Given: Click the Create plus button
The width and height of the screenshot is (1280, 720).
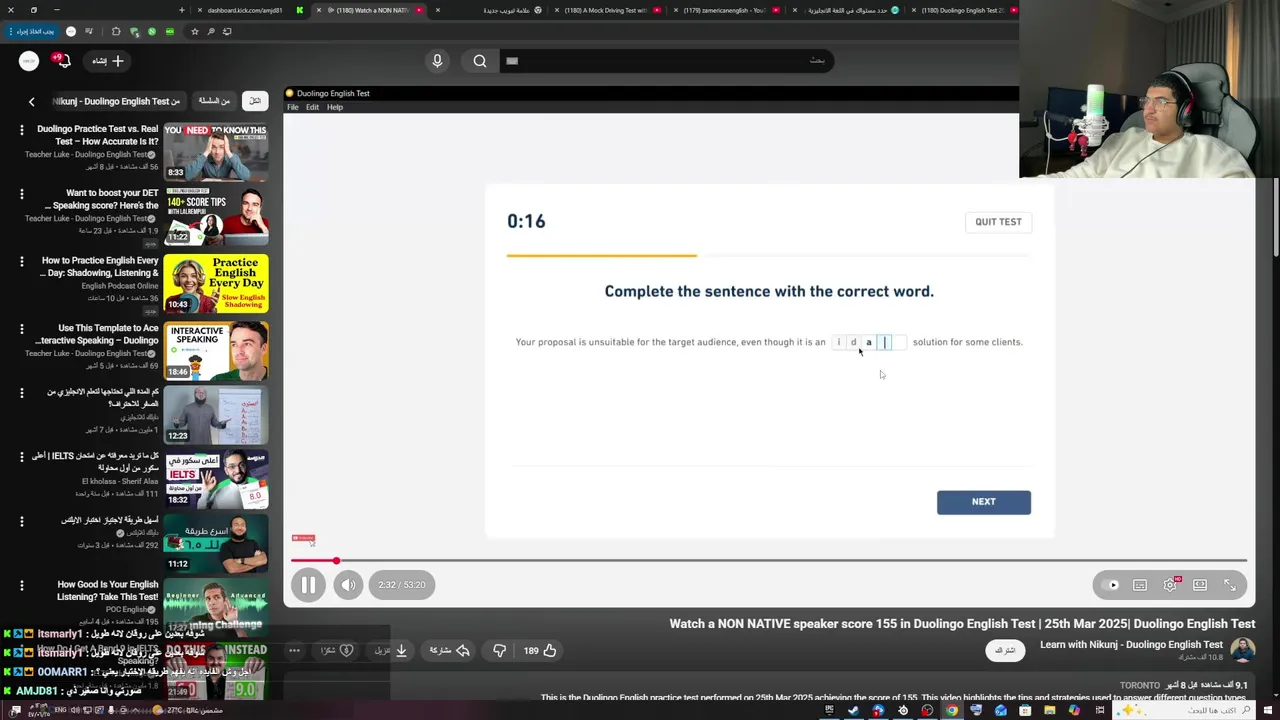Looking at the screenshot, I should pyautogui.click(x=108, y=61).
